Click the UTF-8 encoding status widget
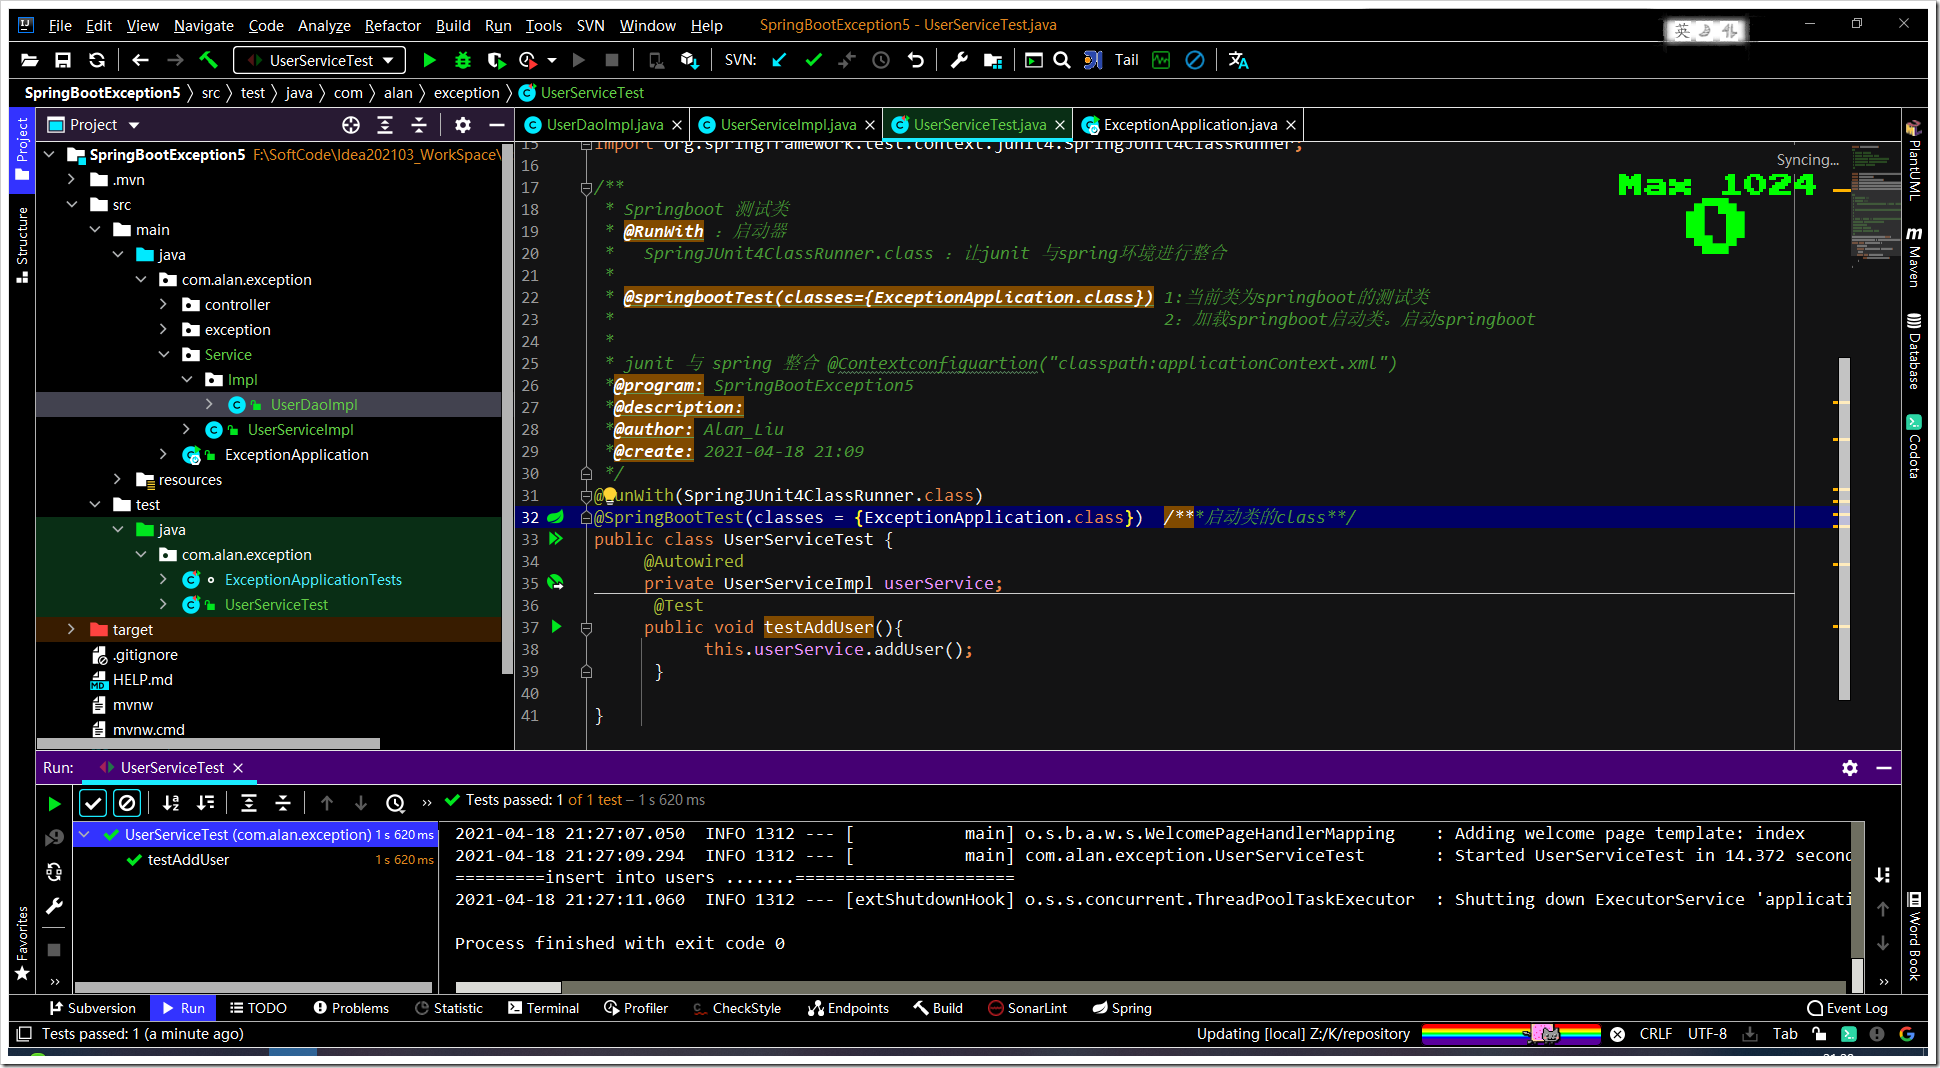The height and width of the screenshot is (1068, 1940). [x=1707, y=1034]
